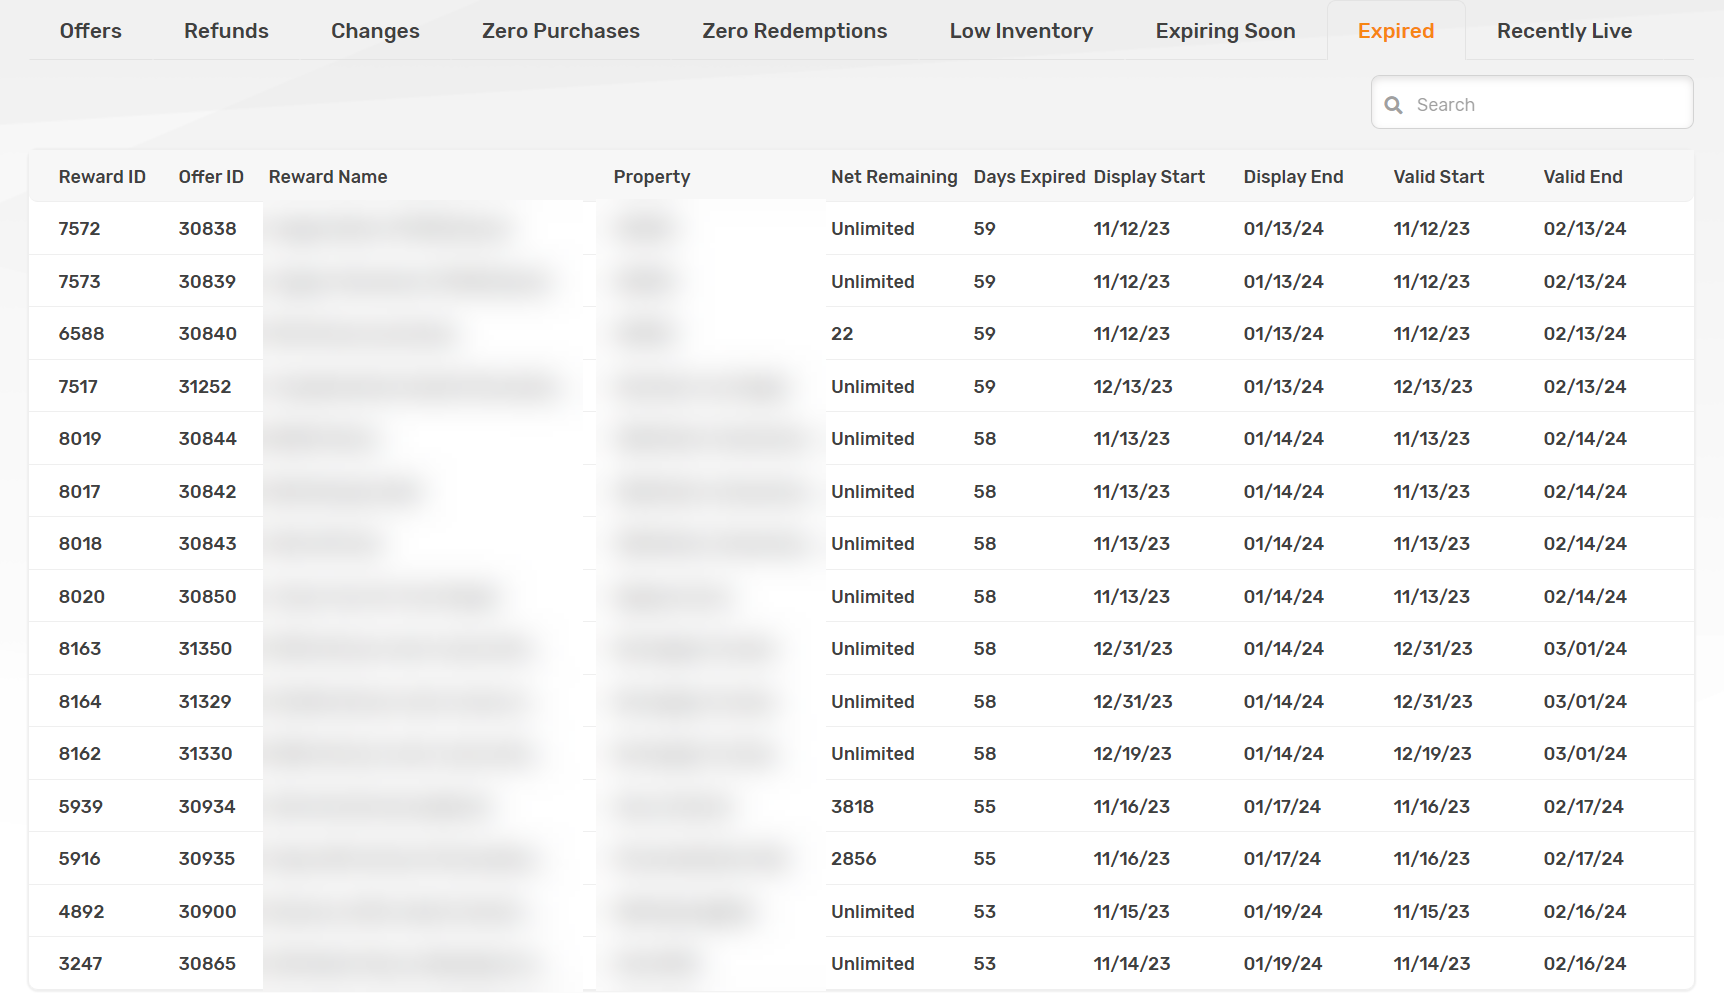Image resolution: width=1724 pixels, height=1002 pixels.
Task: Click Valid End 03/01/24 in row 8163
Action: click(1585, 649)
